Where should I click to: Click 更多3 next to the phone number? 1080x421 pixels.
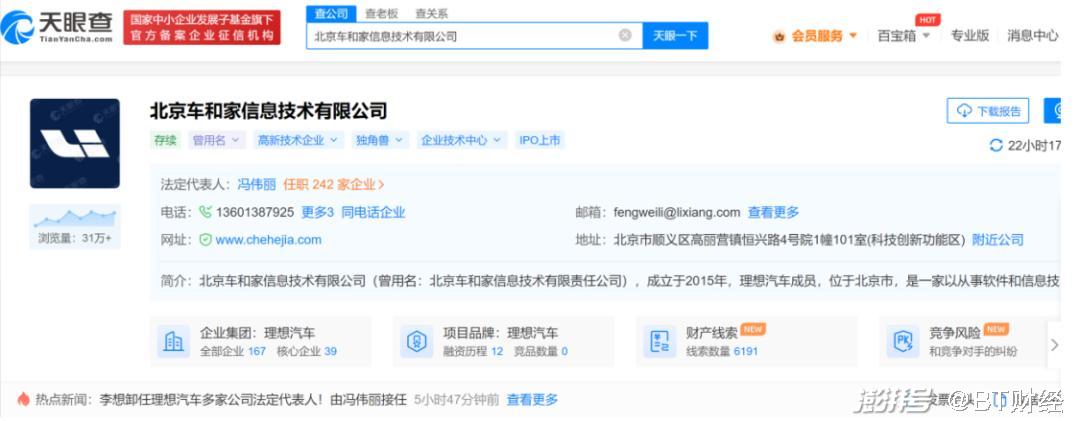[318, 212]
